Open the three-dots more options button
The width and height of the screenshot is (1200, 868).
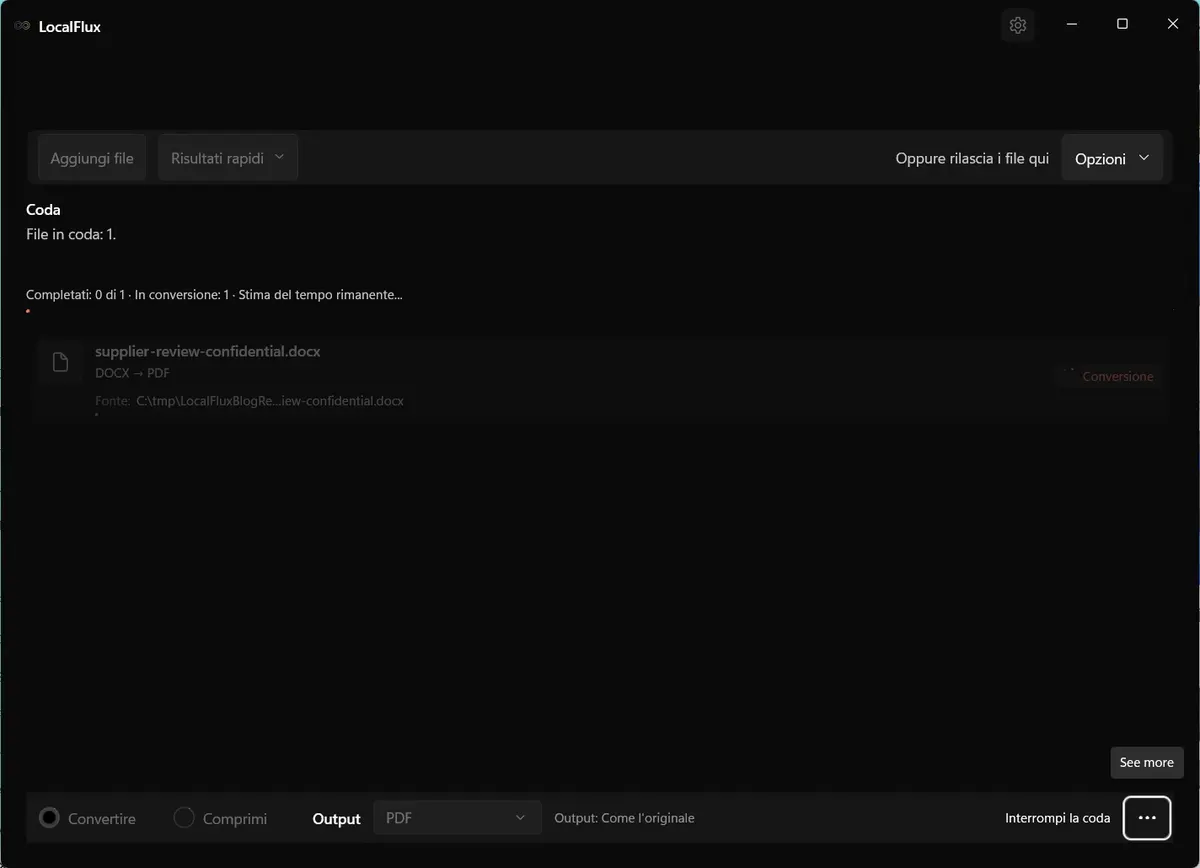click(x=1147, y=818)
